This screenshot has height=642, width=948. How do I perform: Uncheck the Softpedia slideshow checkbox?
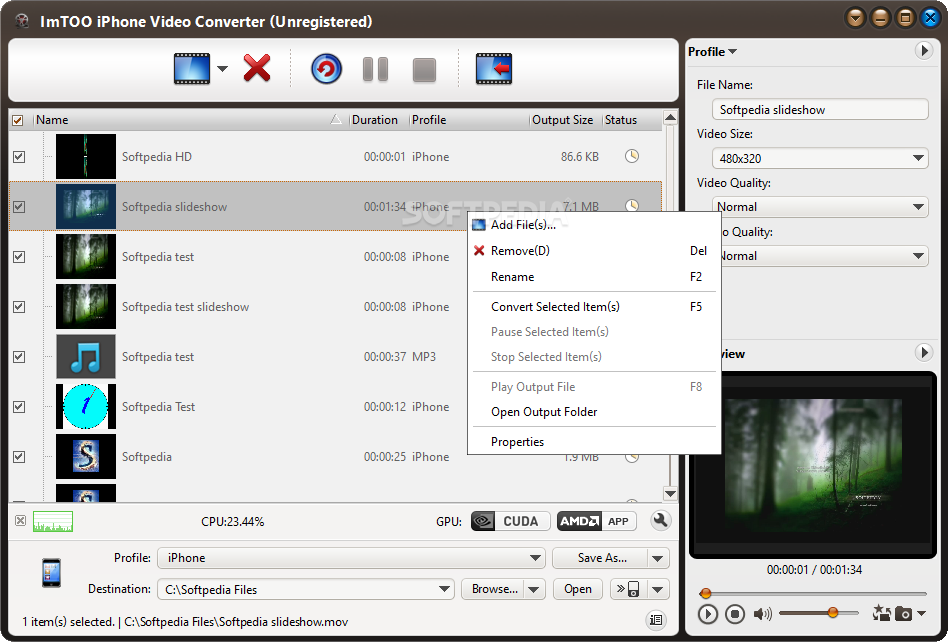pos(19,207)
